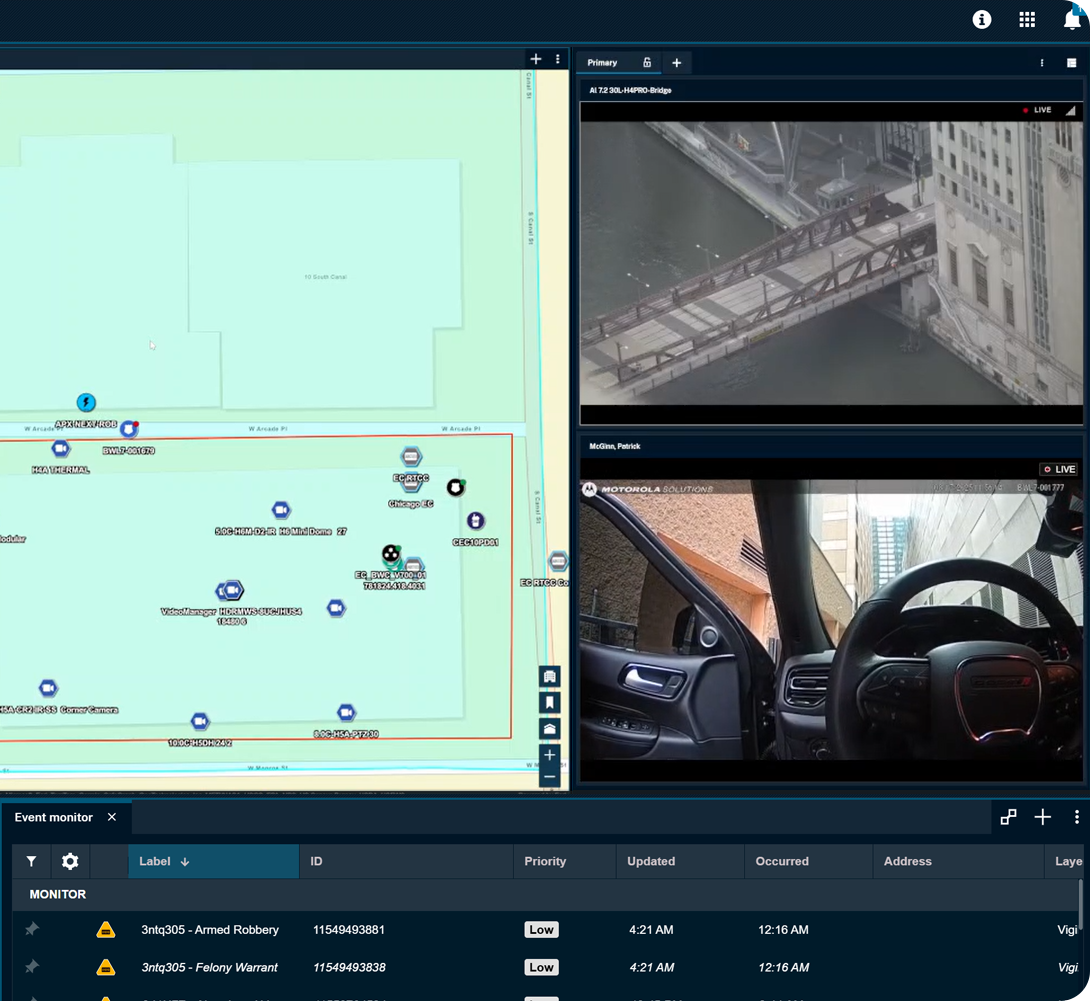Open the apps grid launcher
The width and height of the screenshot is (1090, 1001).
[x=1027, y=20]
